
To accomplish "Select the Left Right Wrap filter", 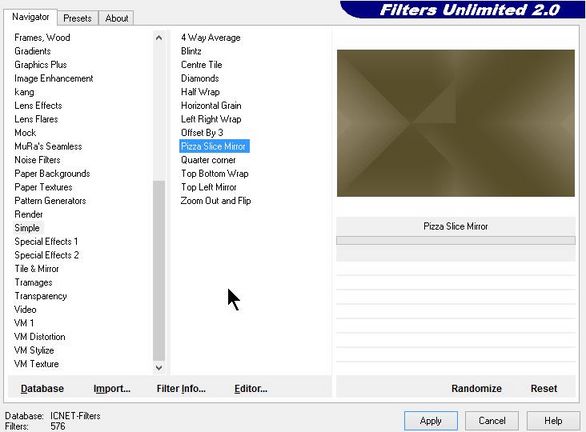I will tap(211, 119).
